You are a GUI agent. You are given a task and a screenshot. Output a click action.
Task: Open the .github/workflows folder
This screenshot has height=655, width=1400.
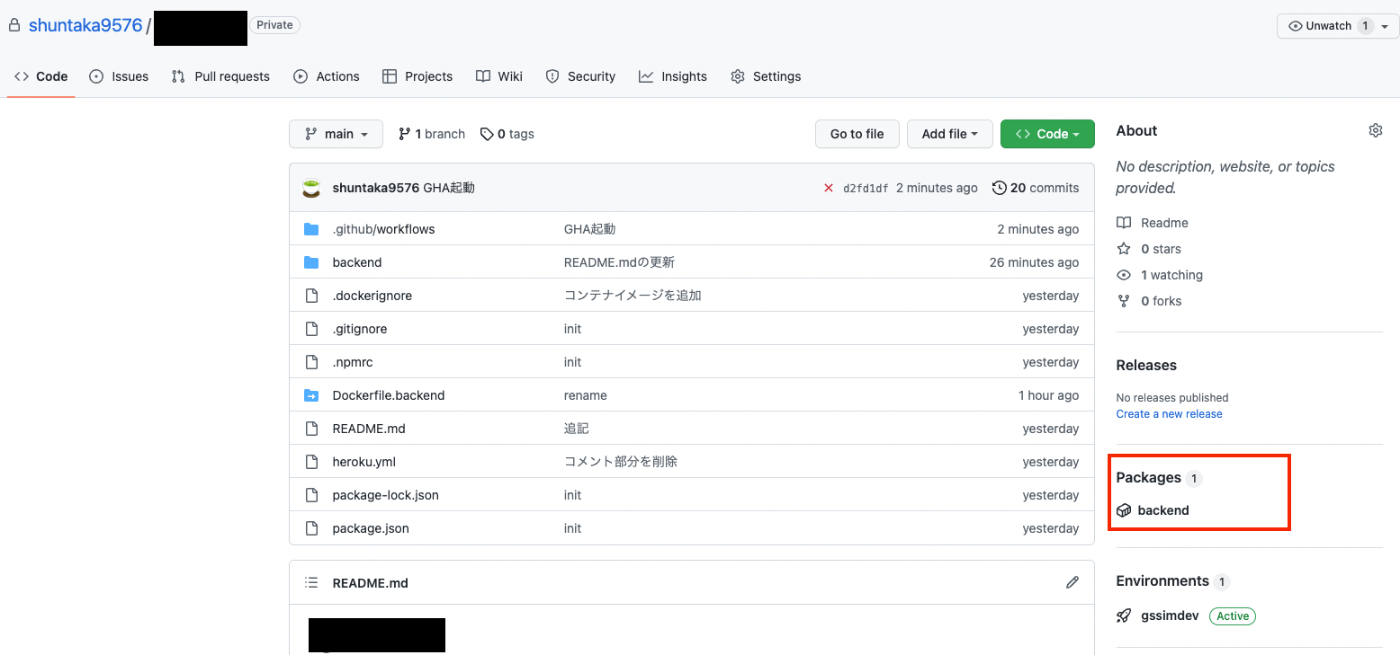pos(383,229)
